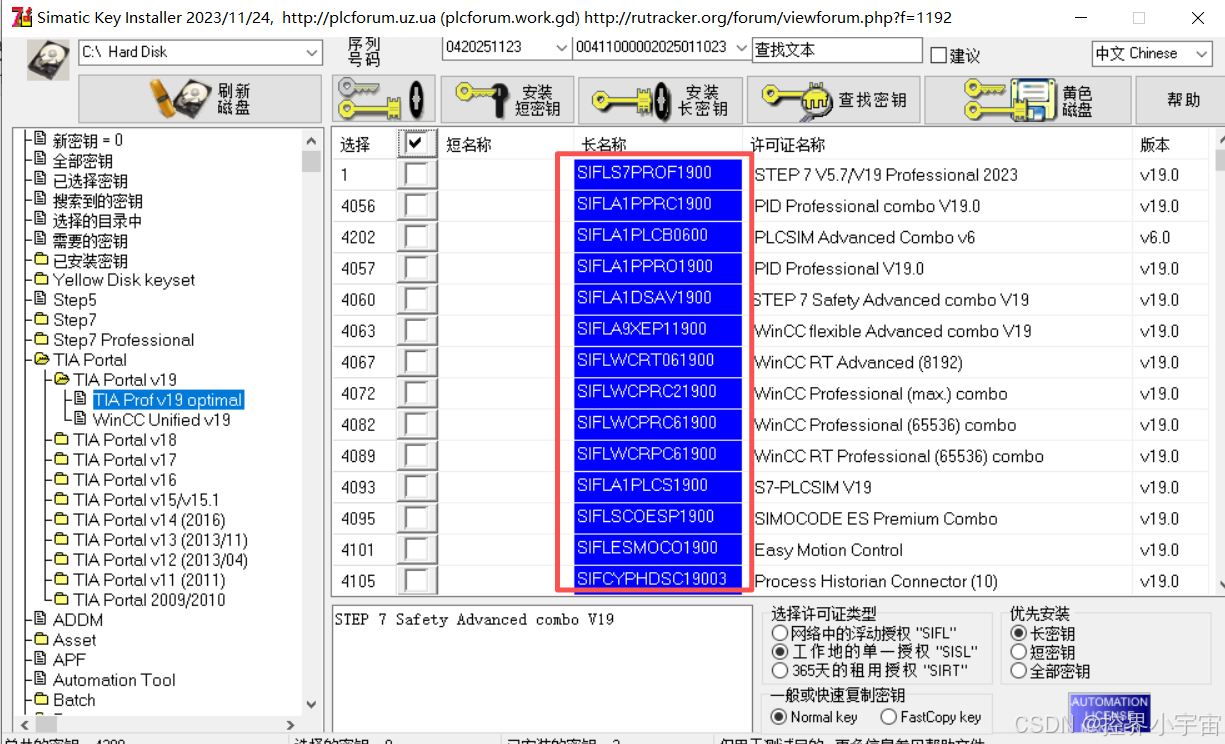Open the 00411000002025011023 serial dropdown
The width and height of the screenshot is (1225, 744).
pyautogui.click(x=740, y=47)
